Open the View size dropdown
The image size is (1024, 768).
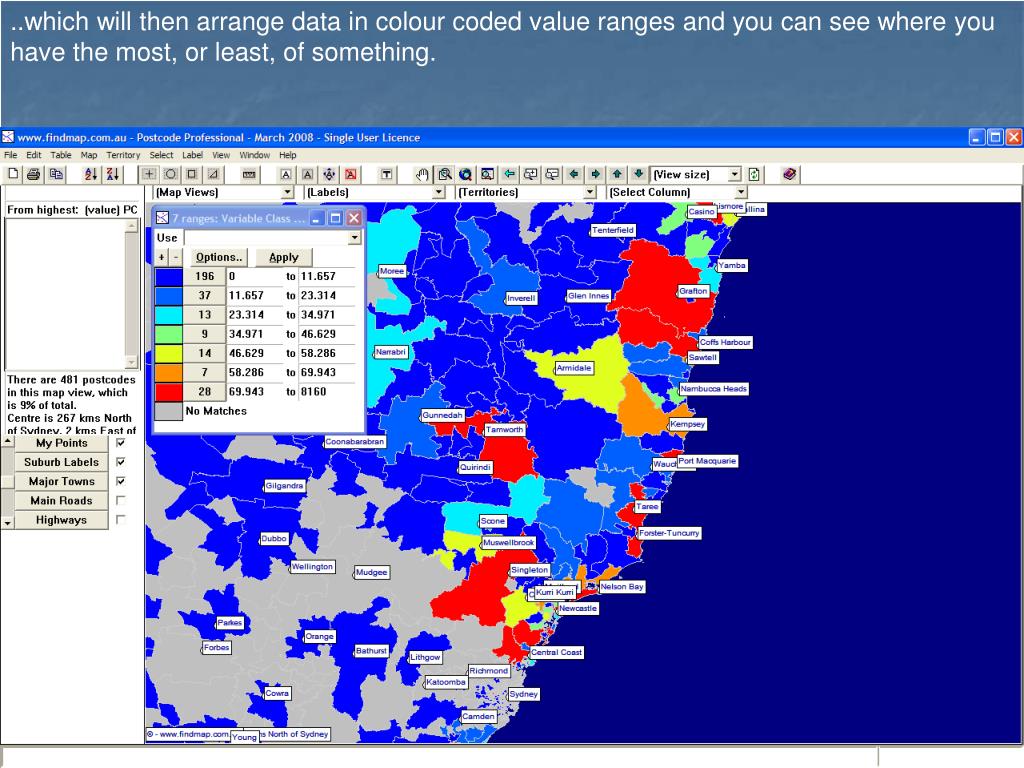pyautogui.click(x=735, y=174)
